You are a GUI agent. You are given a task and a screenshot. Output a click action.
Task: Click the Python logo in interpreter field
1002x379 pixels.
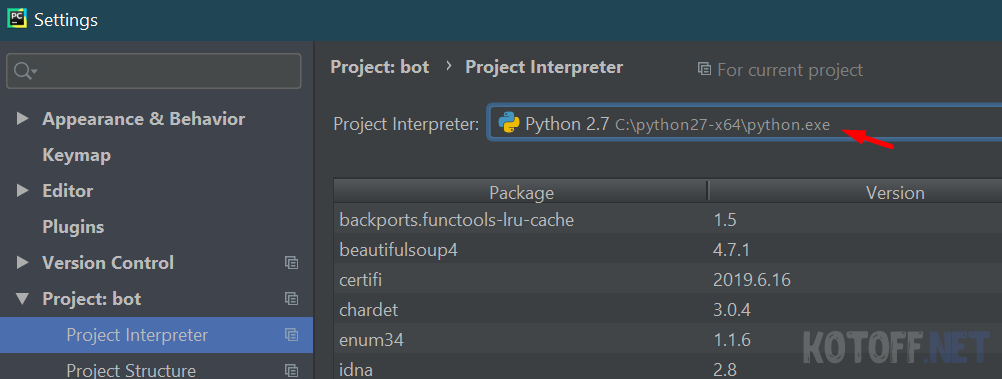(509, 123)
